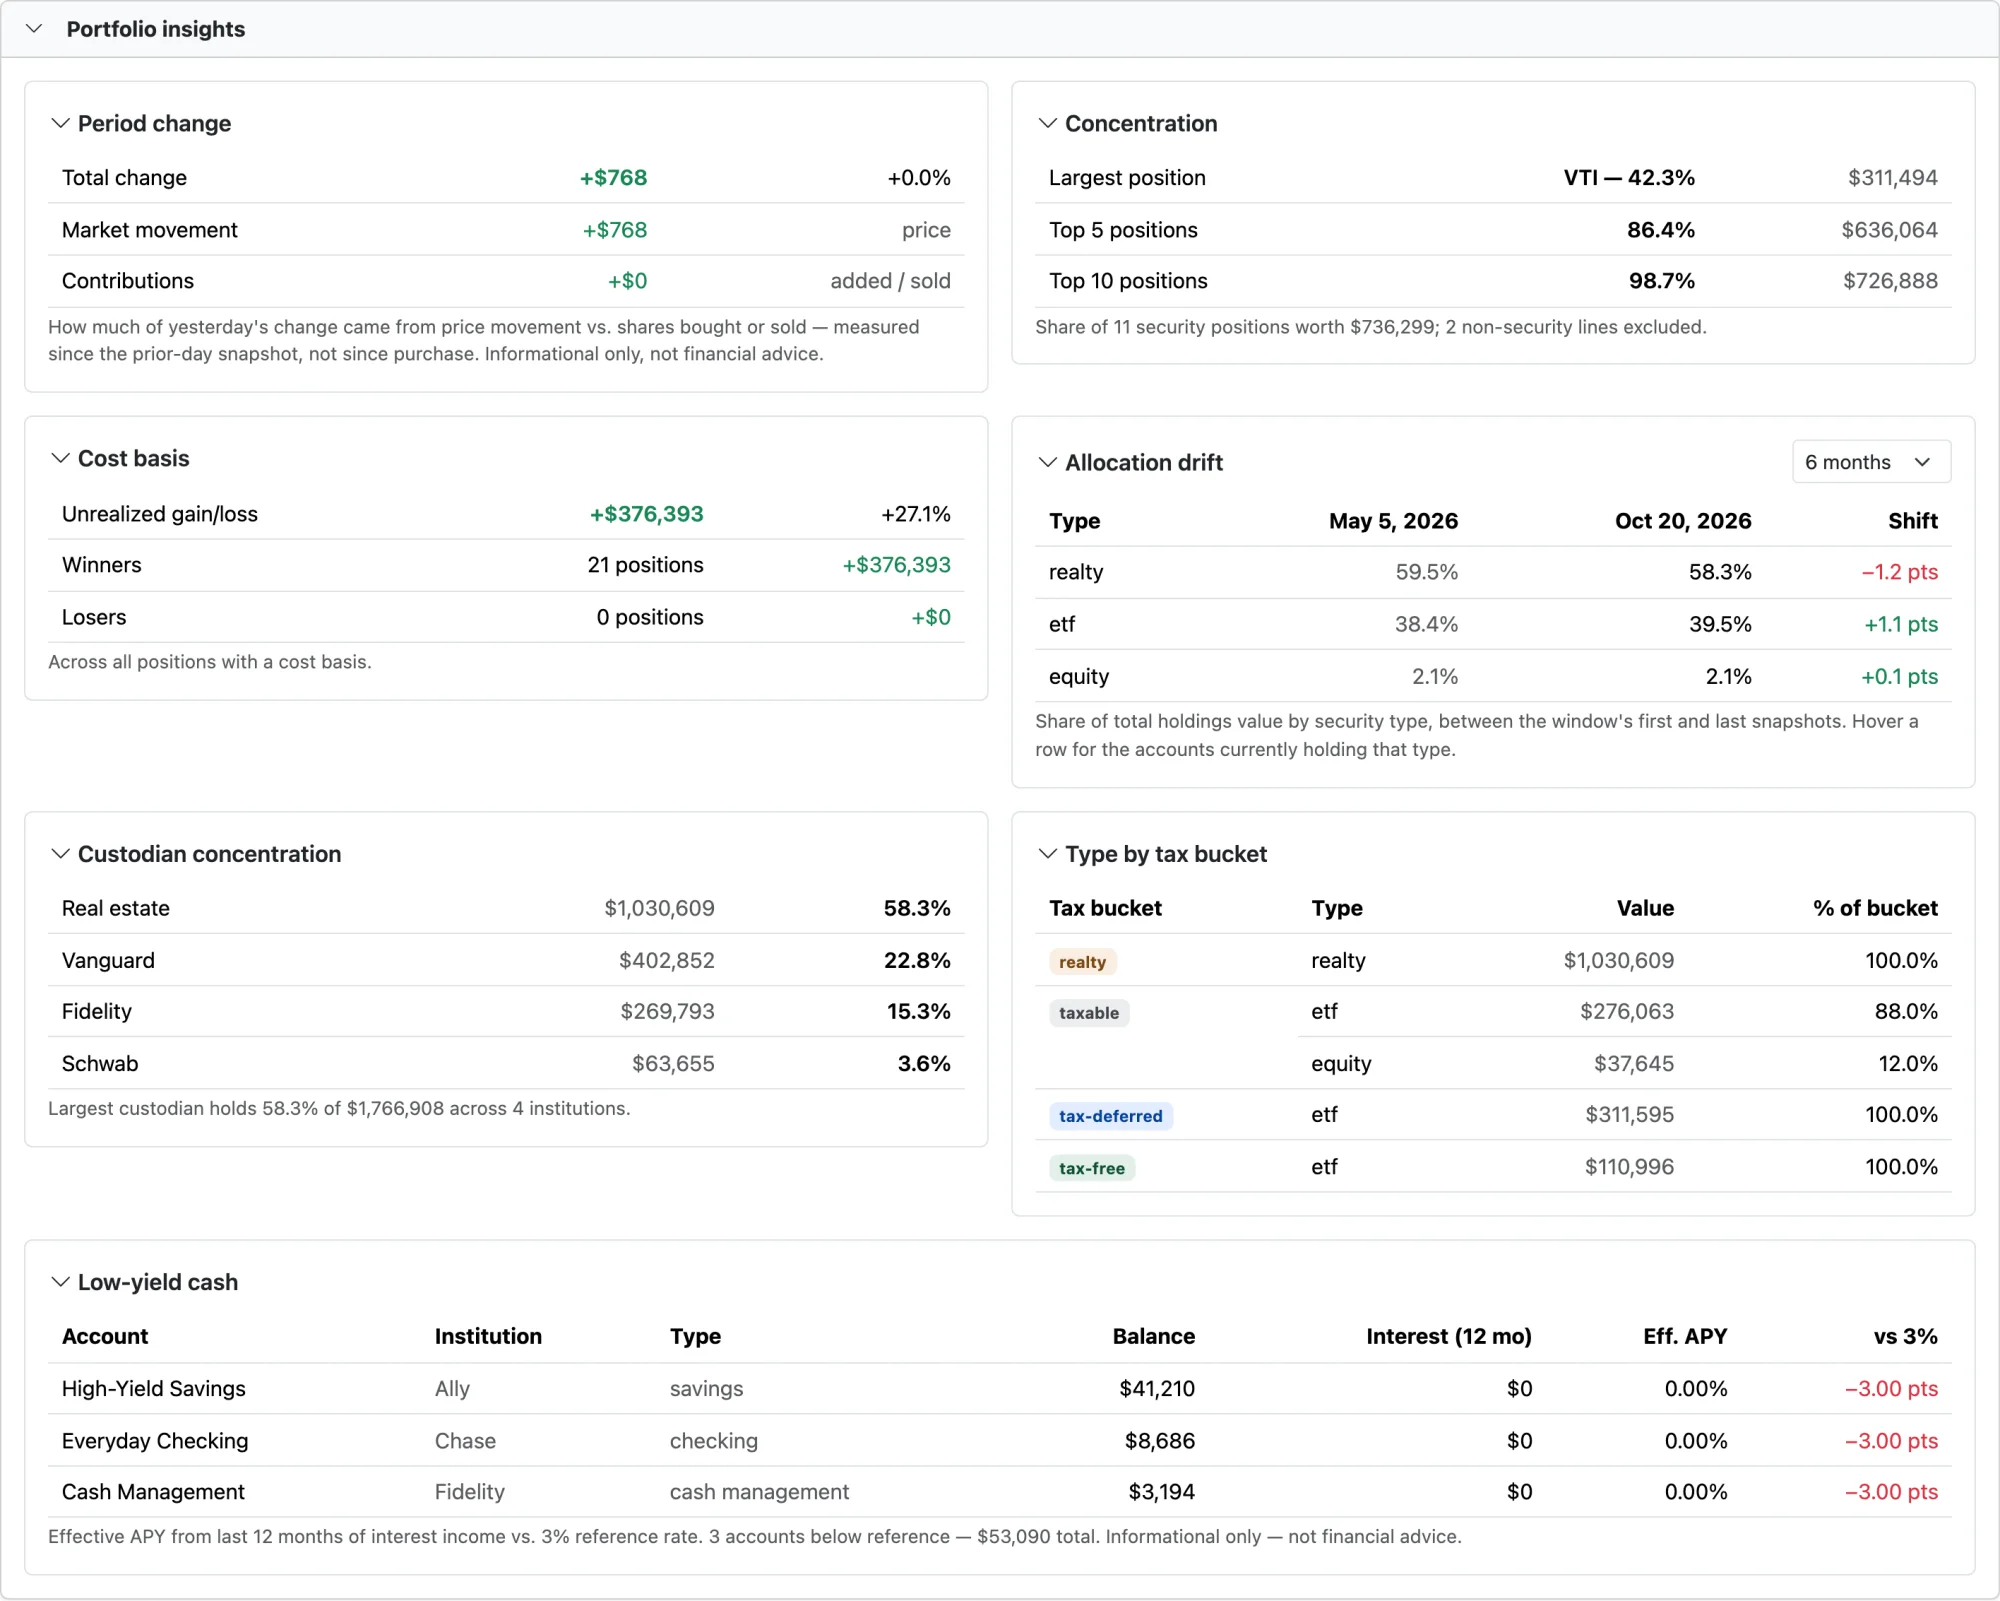Click the tax-free bucket badge
Screen dimensions: 2000x1601
1091,1168
